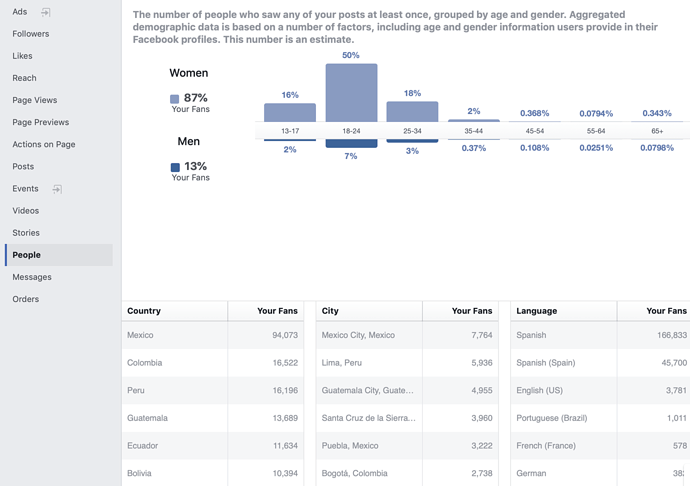Open Orders in the sidebar
The height and width of the screenshot is (486, 690).
tap(26, 299)
